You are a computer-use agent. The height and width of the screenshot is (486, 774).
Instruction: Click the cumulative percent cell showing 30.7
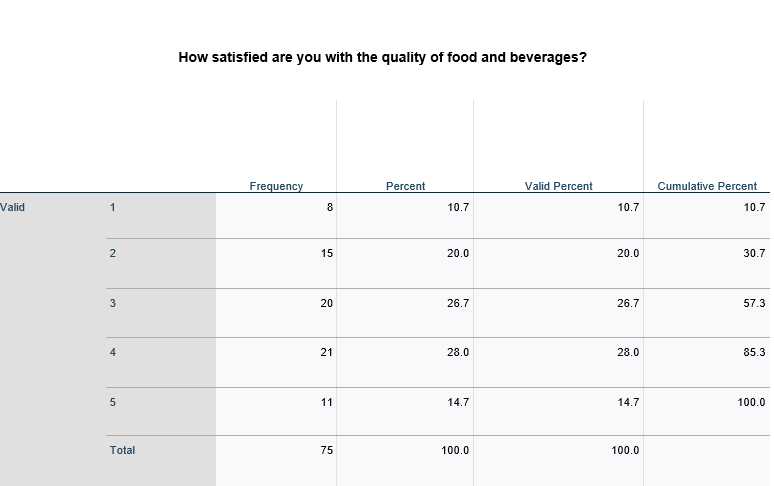pos(754,254)
